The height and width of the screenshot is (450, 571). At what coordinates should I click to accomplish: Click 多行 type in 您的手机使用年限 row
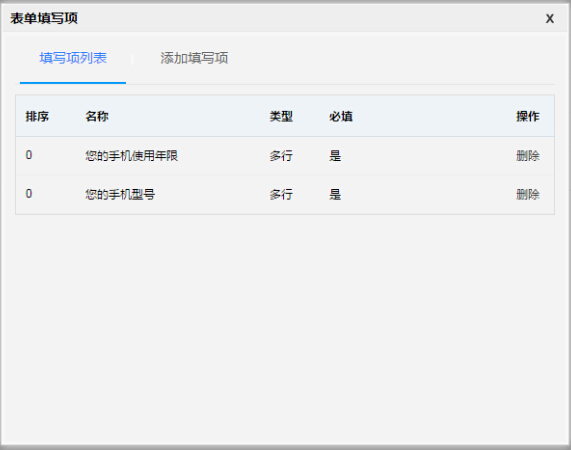[281, 156]
